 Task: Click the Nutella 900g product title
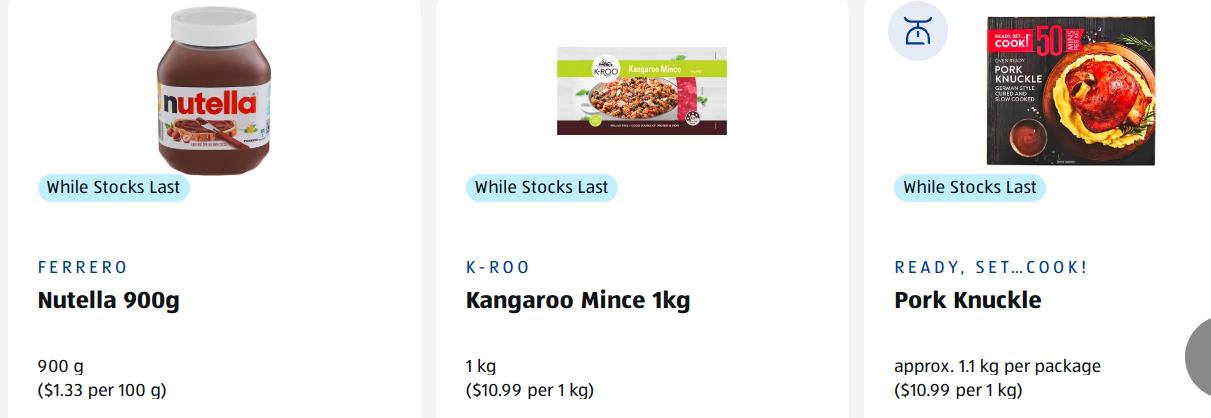(108, 300)
